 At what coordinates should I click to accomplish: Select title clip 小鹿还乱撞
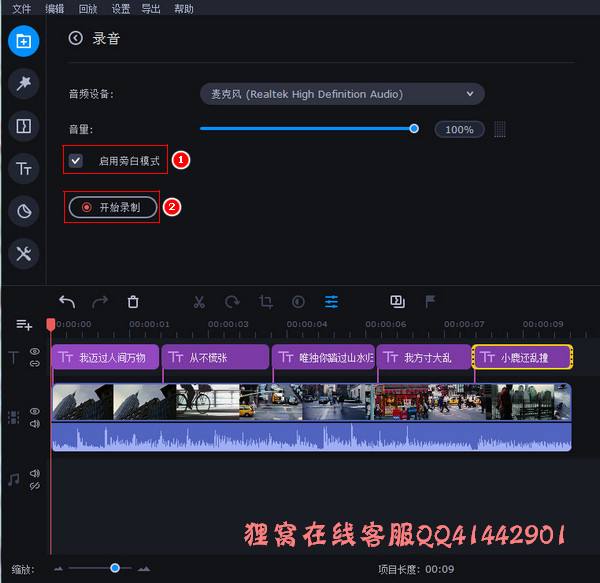coord(522,357)
